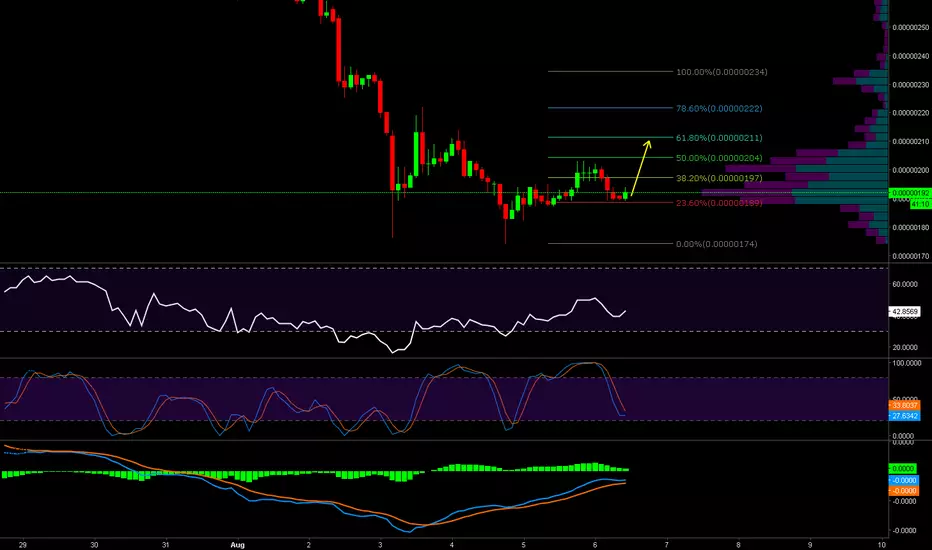Click price axis label 0.00000180
Viewport: 932px width, 550px height.
coord(911,228)
